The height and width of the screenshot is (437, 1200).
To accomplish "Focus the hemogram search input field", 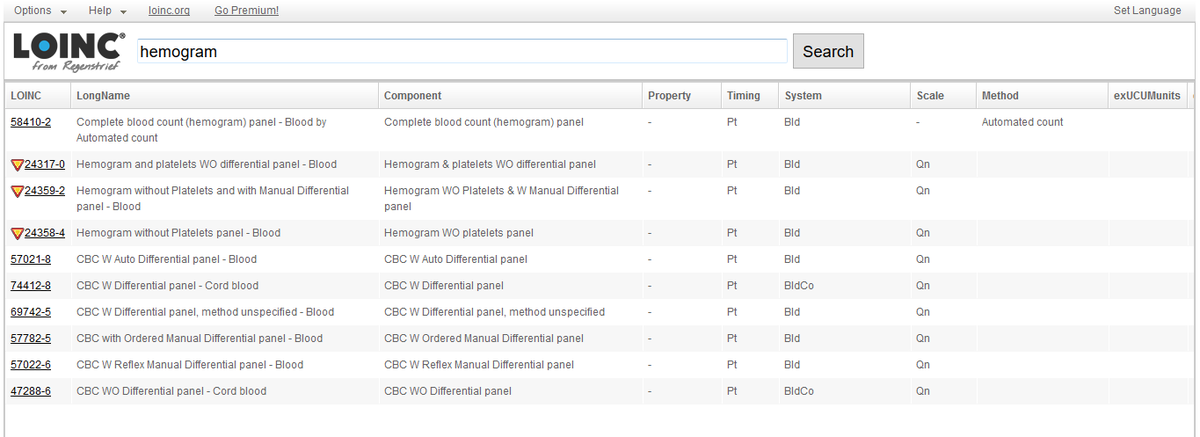I will [x=462, y=51].
